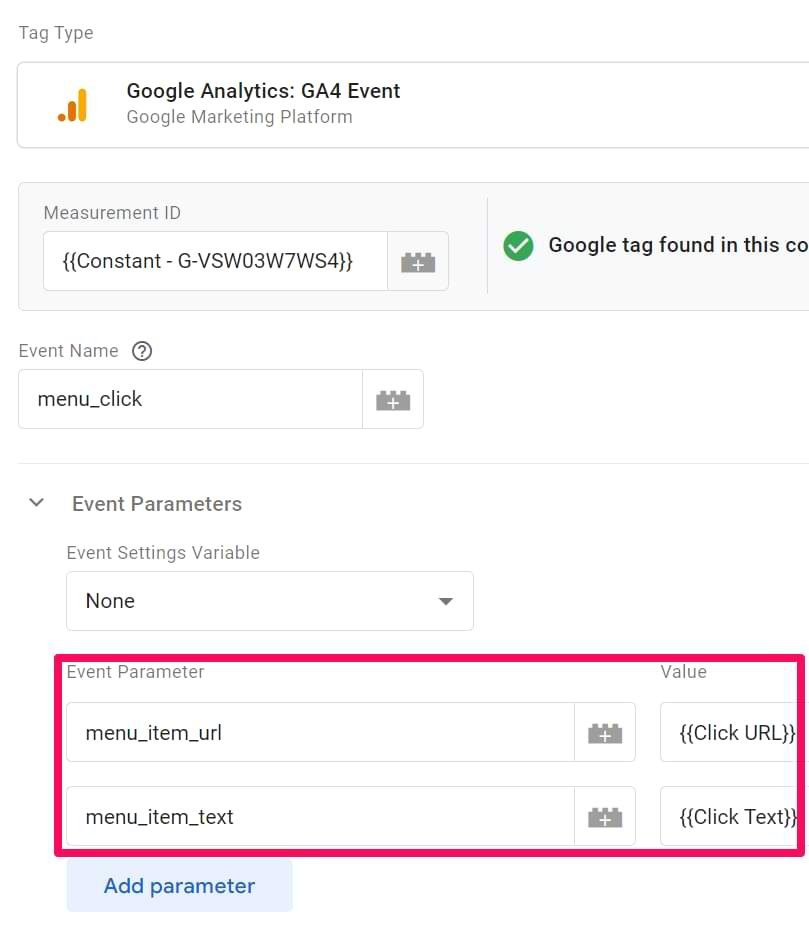Click the menu_click event name field
This screenshot has height=927, width=809.
pos(190,398)
